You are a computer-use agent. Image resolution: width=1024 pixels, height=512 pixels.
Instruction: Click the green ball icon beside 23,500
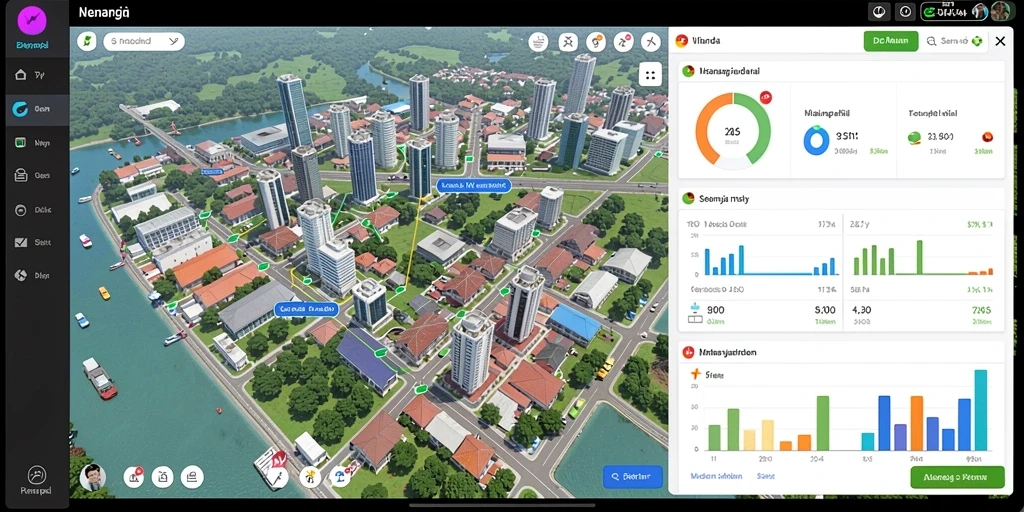pyautogui.click(x=914, y=137)
